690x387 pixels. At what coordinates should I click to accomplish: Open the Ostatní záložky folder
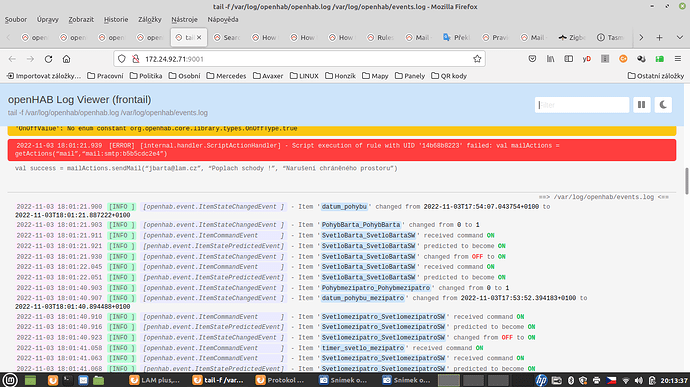[x=656, y=76]
